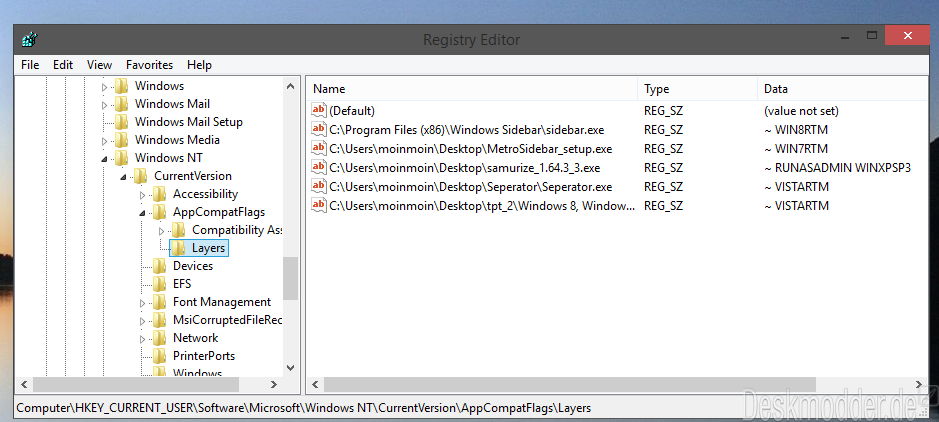The height and width of the screenshot is (422, 939).
Task: Open the Favorites menu
Action: [x=150, y=65]
